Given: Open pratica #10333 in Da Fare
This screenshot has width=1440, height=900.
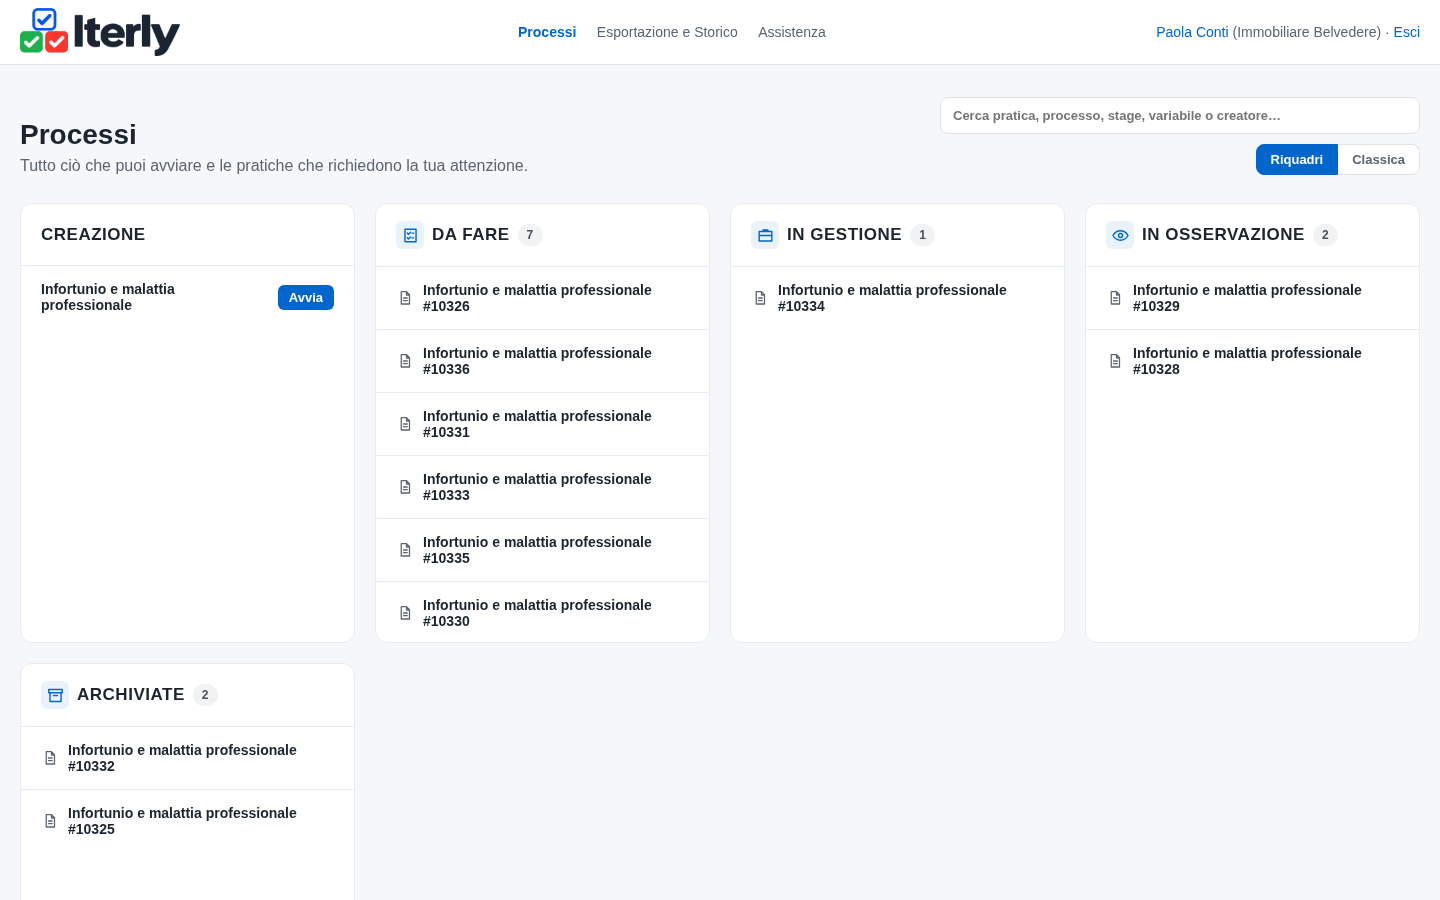Looking at the screenshot, I should (x=542, y=487).
